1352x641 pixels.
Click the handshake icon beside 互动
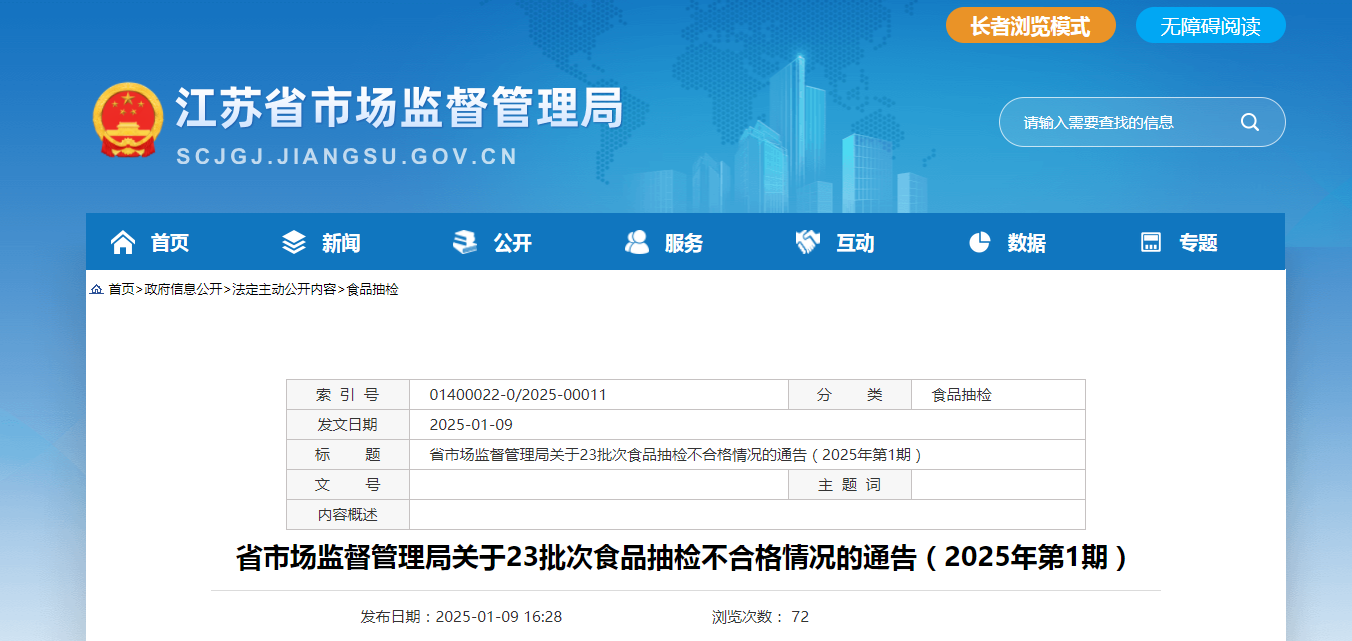tap(808, 242)
